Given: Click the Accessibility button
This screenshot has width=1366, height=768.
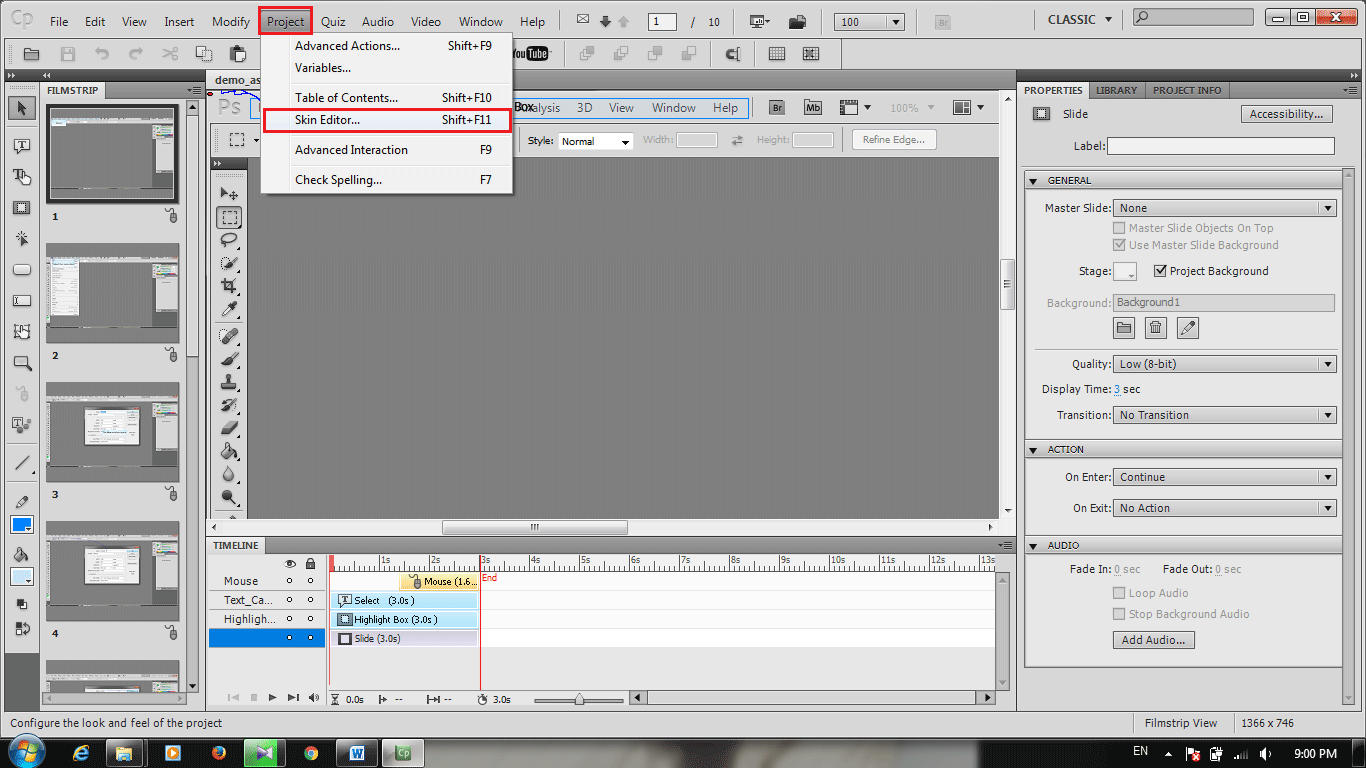Looking at the screenshot, I should pos(1286,114).
